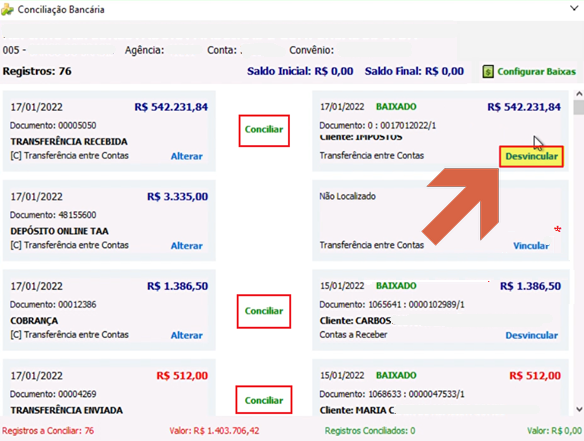Screen dimensions: 584x441
Task: Click the scrollbar up arrow
Action: coord(579,94)
